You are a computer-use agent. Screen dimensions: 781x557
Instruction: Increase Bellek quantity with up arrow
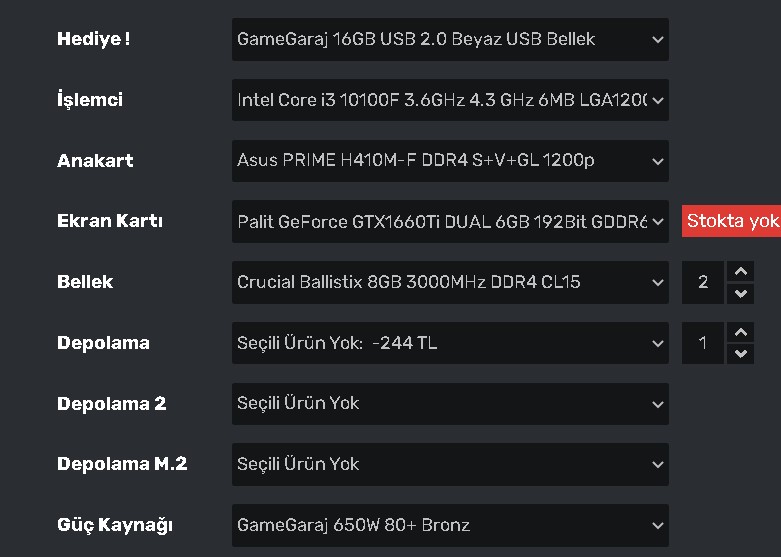741,272
